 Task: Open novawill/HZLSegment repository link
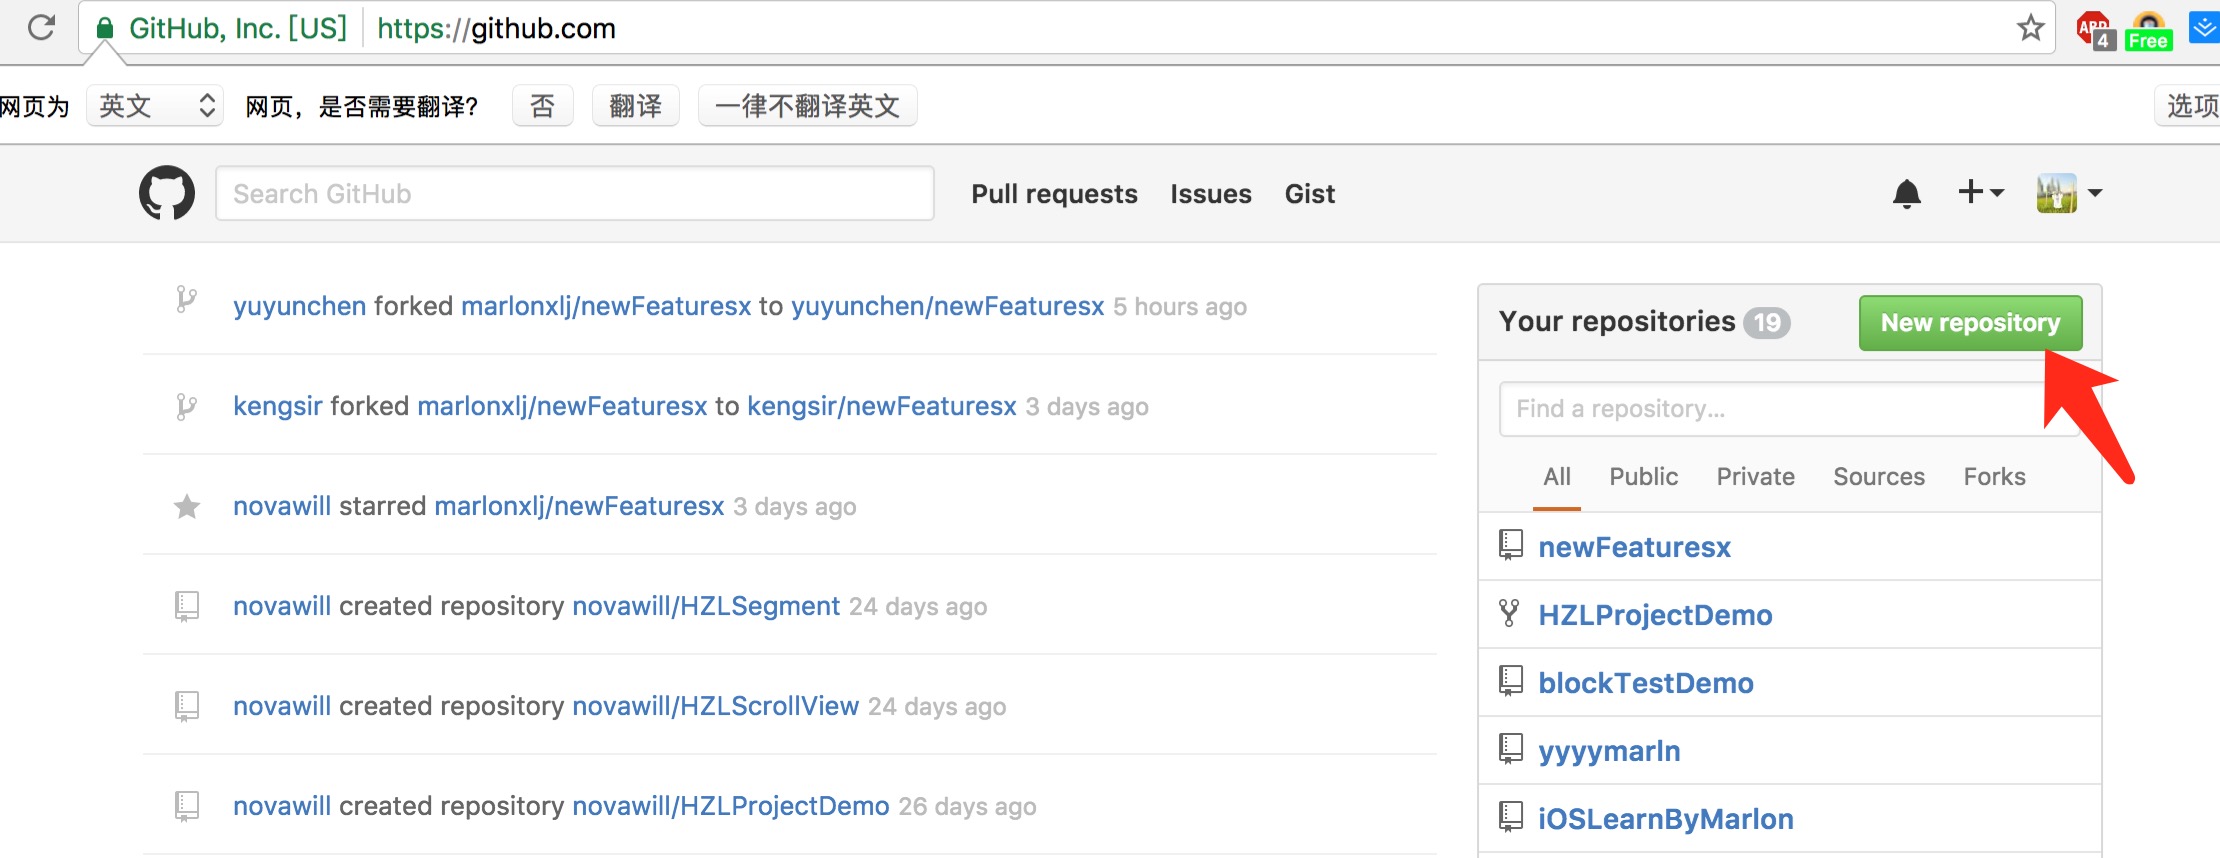coord(706,606)
